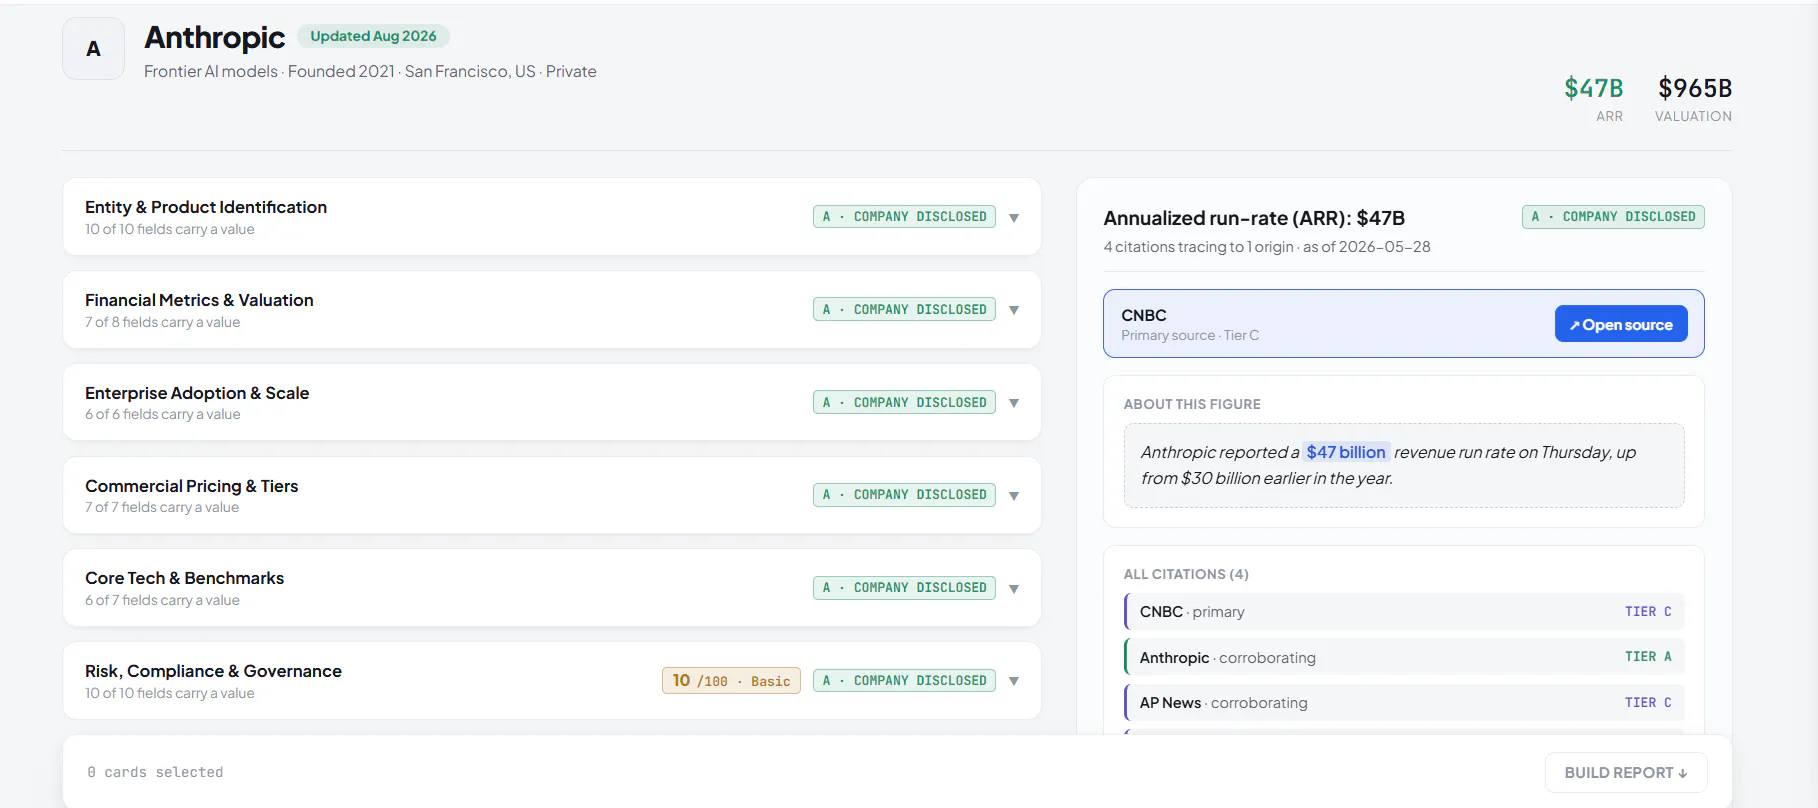This screenshot has height=808, width=1818.
Task: Click the 'Risk, Compliance & Governance' title
Action: 213,671
